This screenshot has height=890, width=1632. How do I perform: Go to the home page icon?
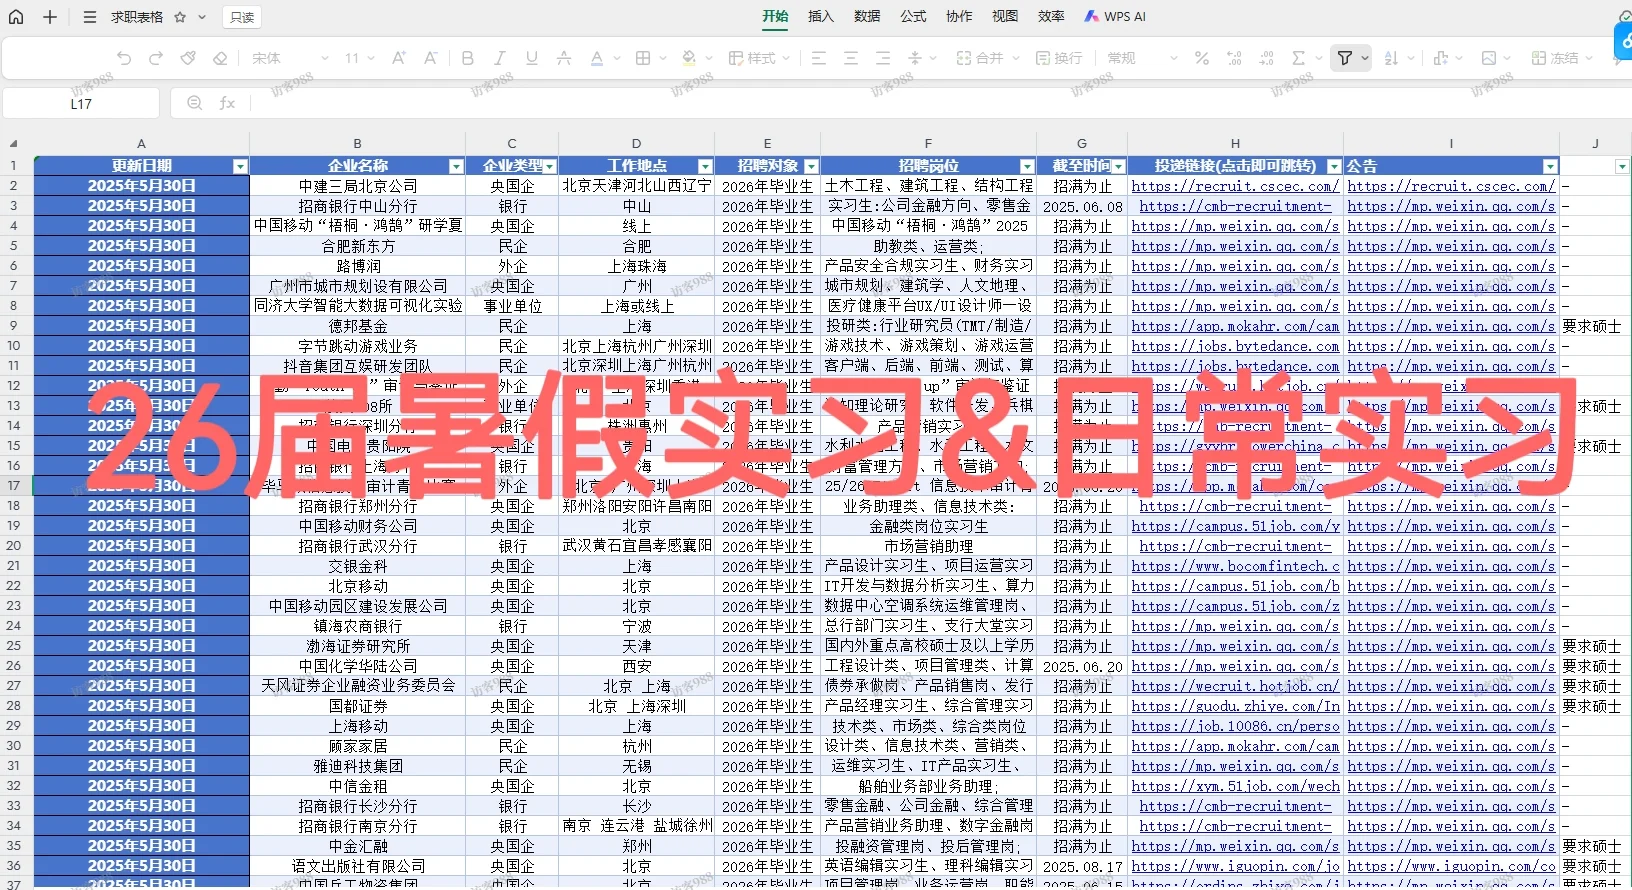(16, 17)
